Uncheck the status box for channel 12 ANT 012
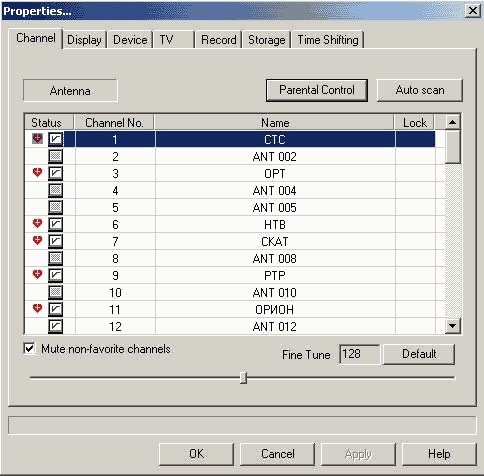 [55, 326]
